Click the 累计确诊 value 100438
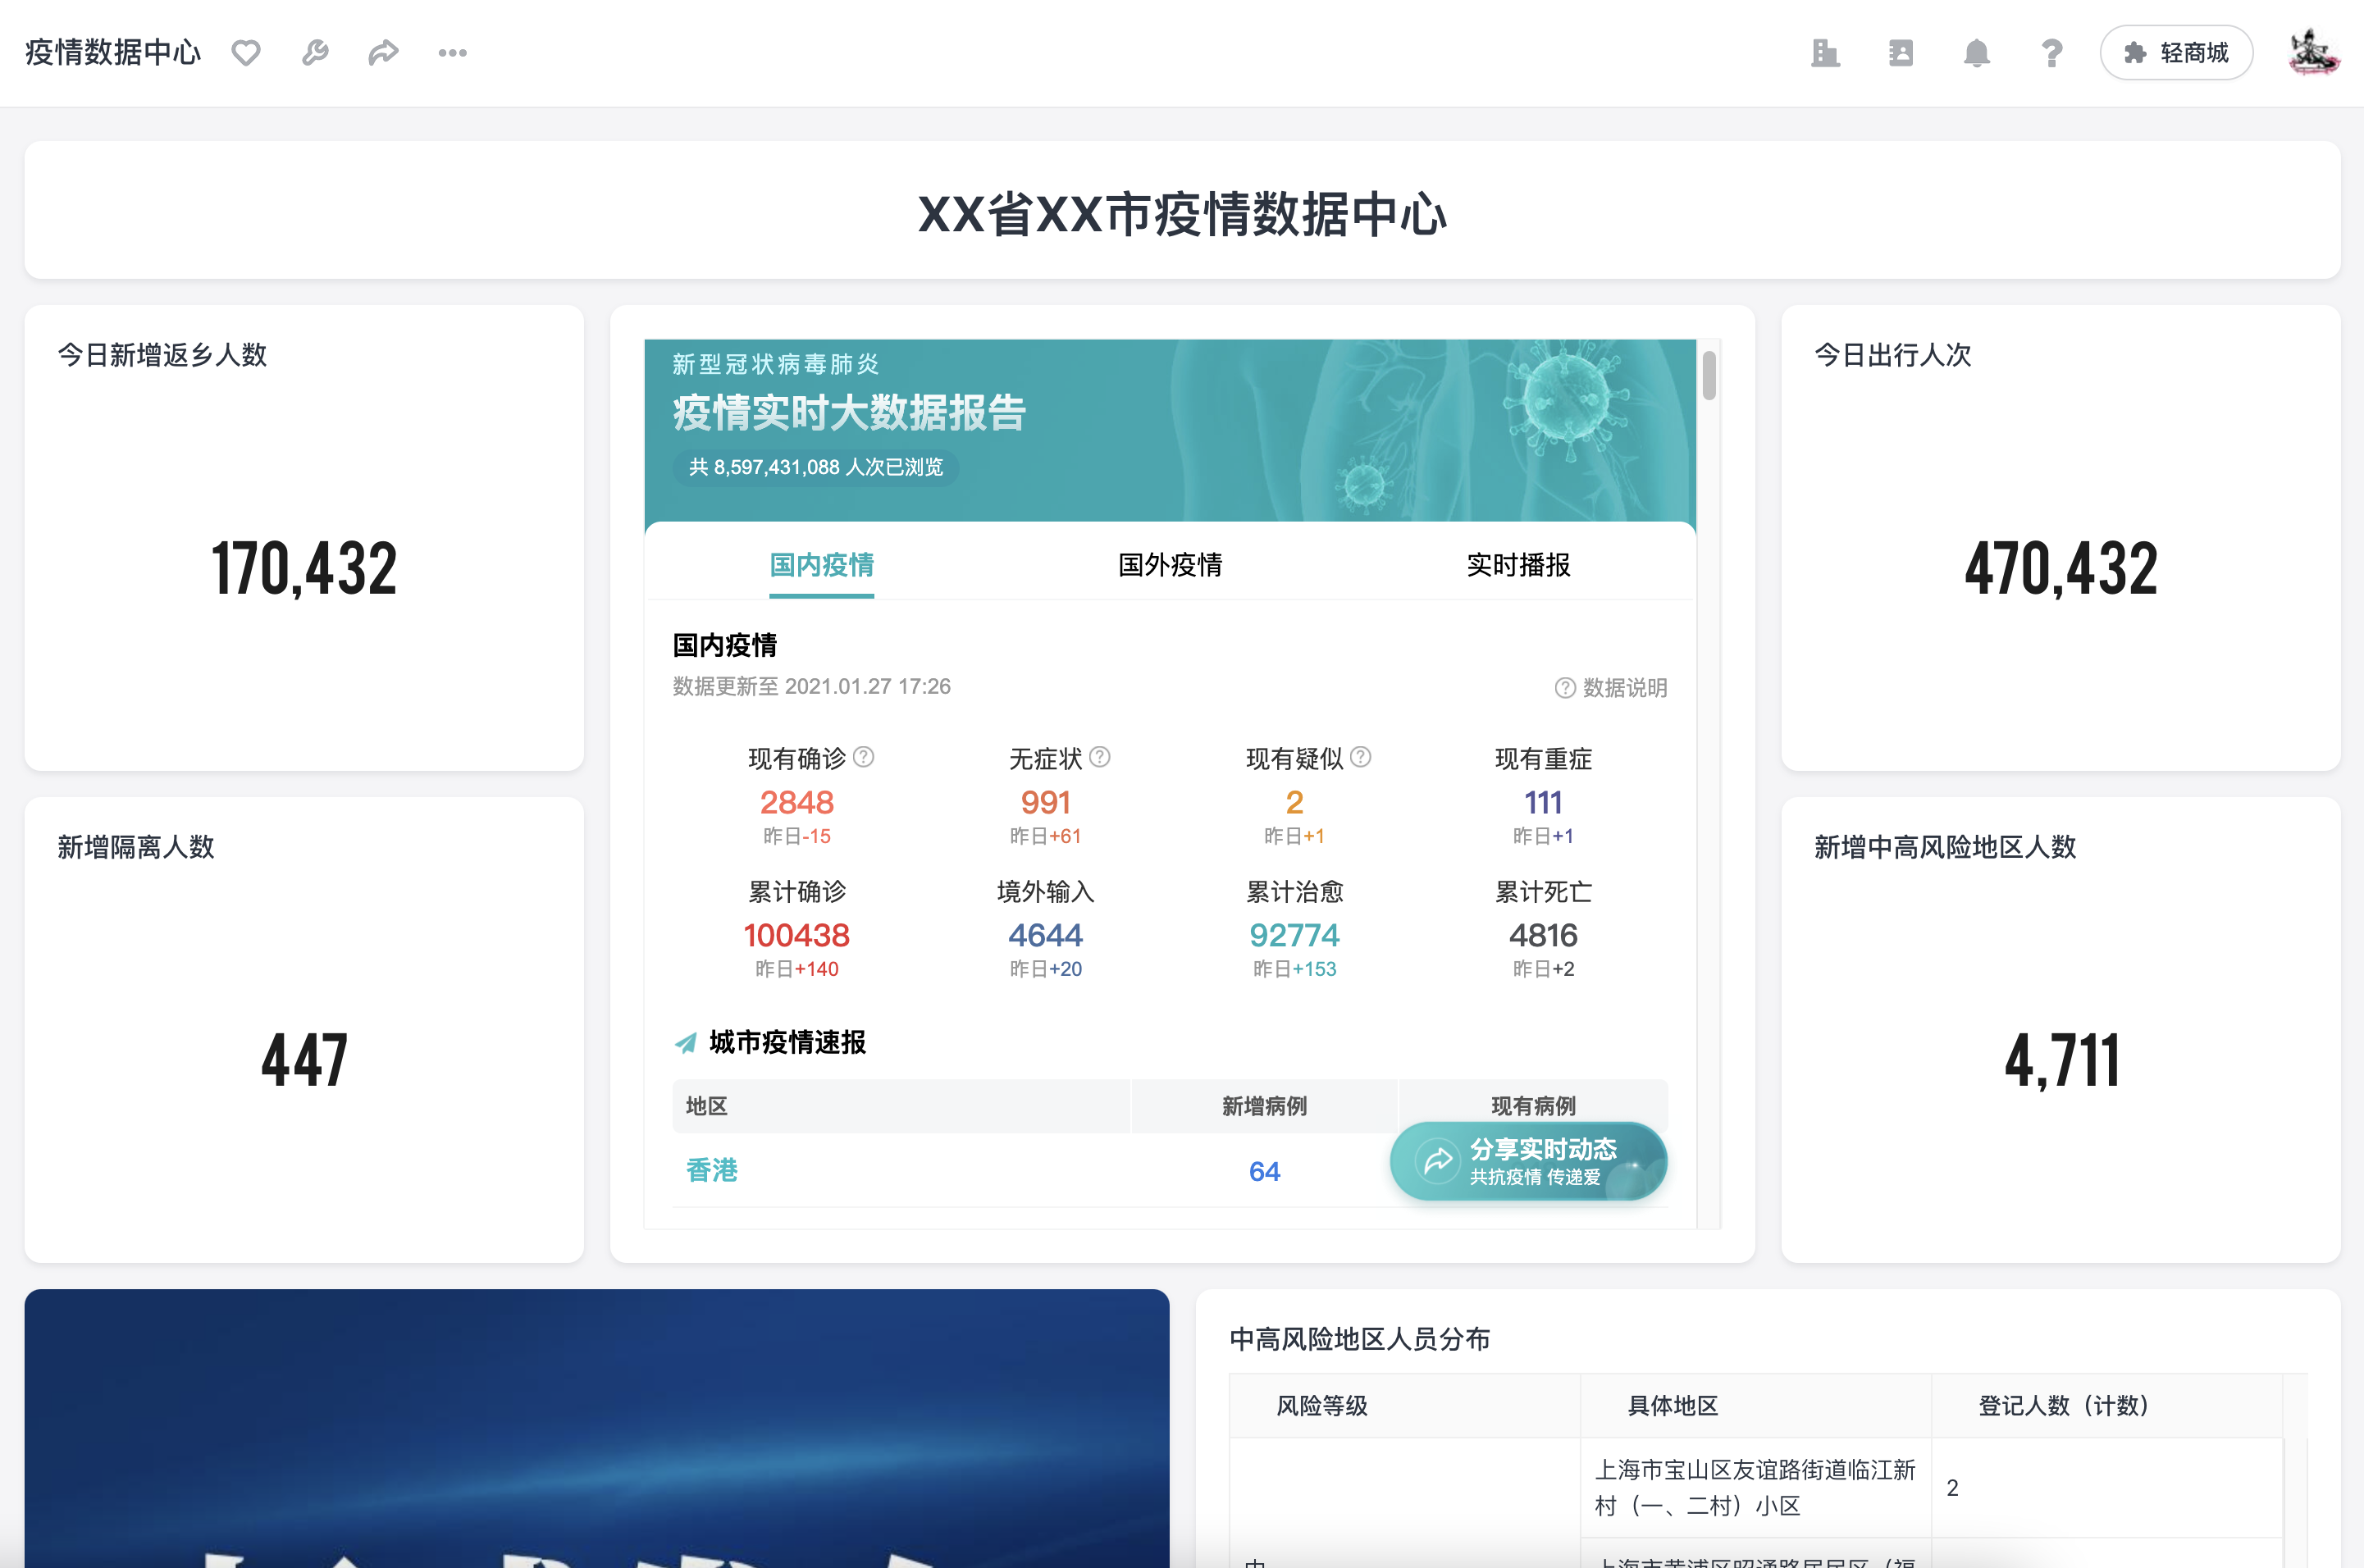Screen dimensions: 2364x1568 click(x=797, y=935)
